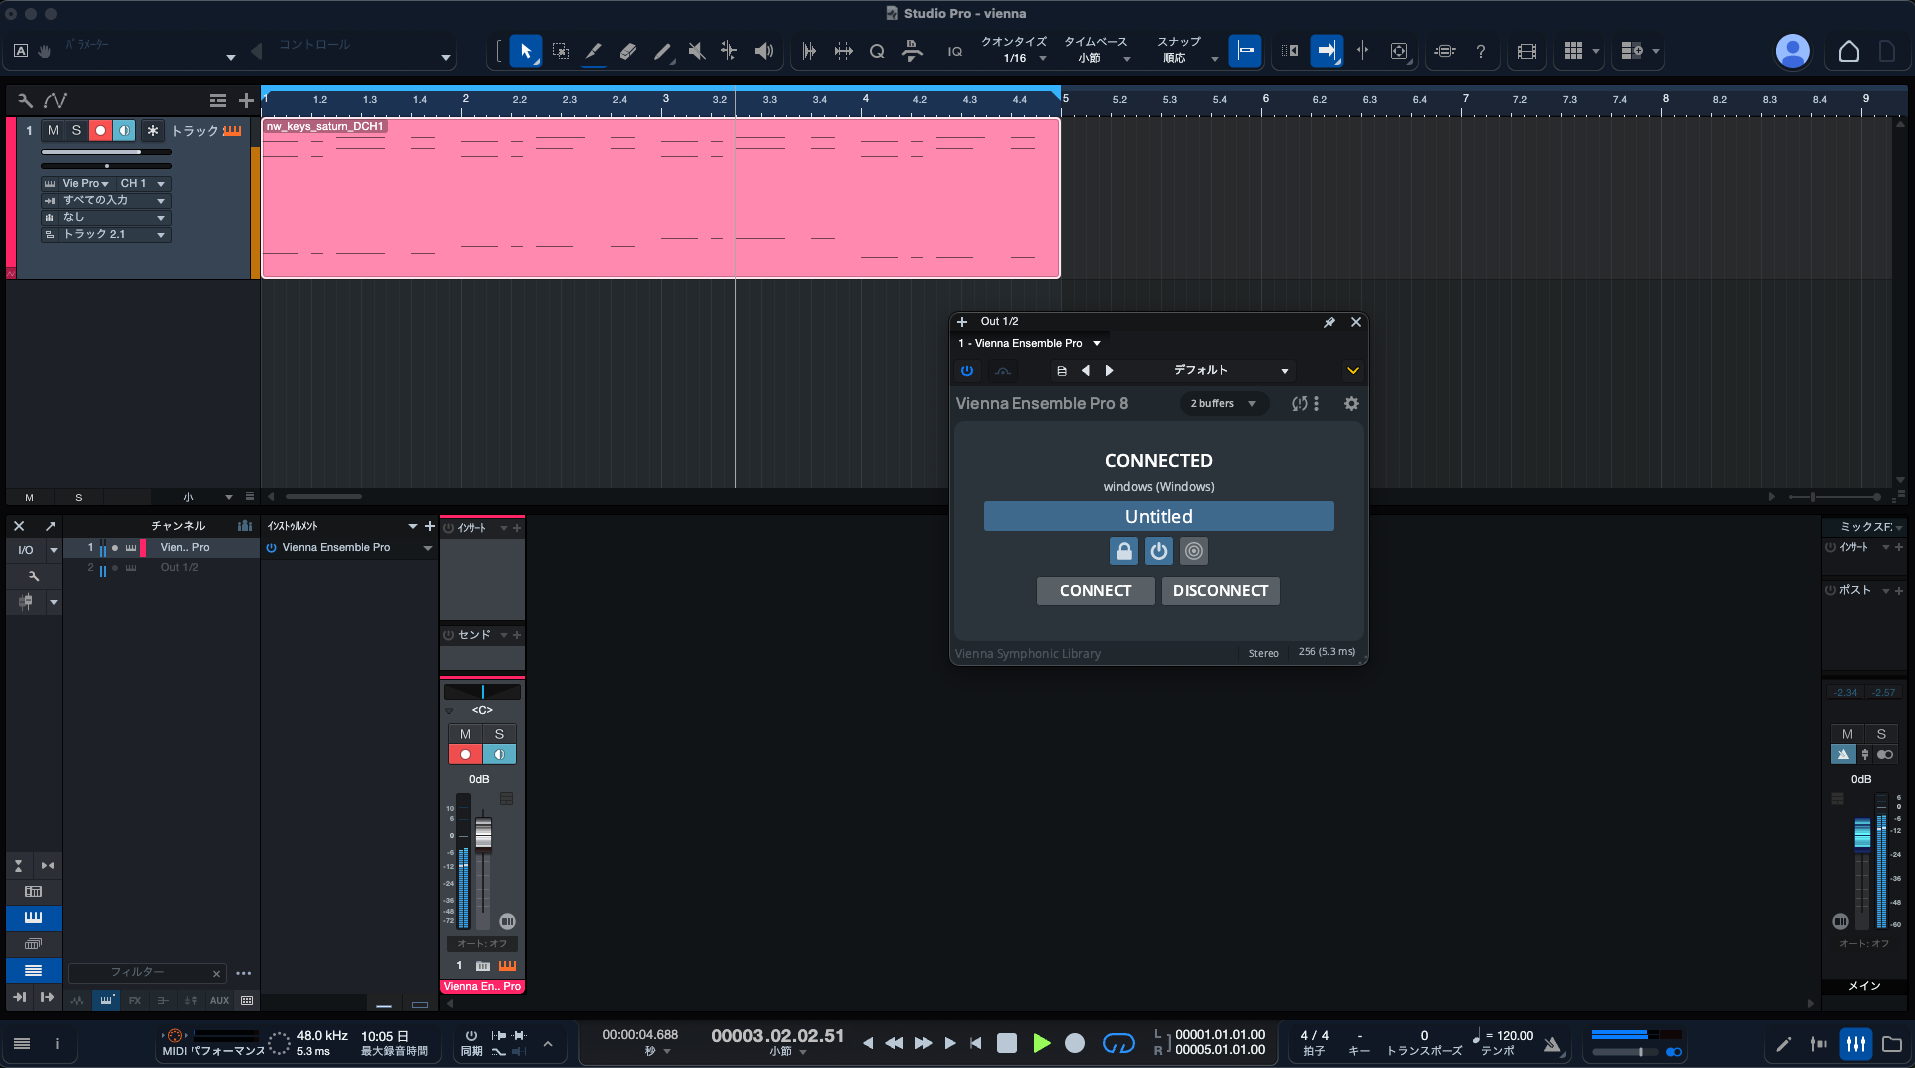
Task: Toggle Solo on track 1
Action: [x=76, y=130]
